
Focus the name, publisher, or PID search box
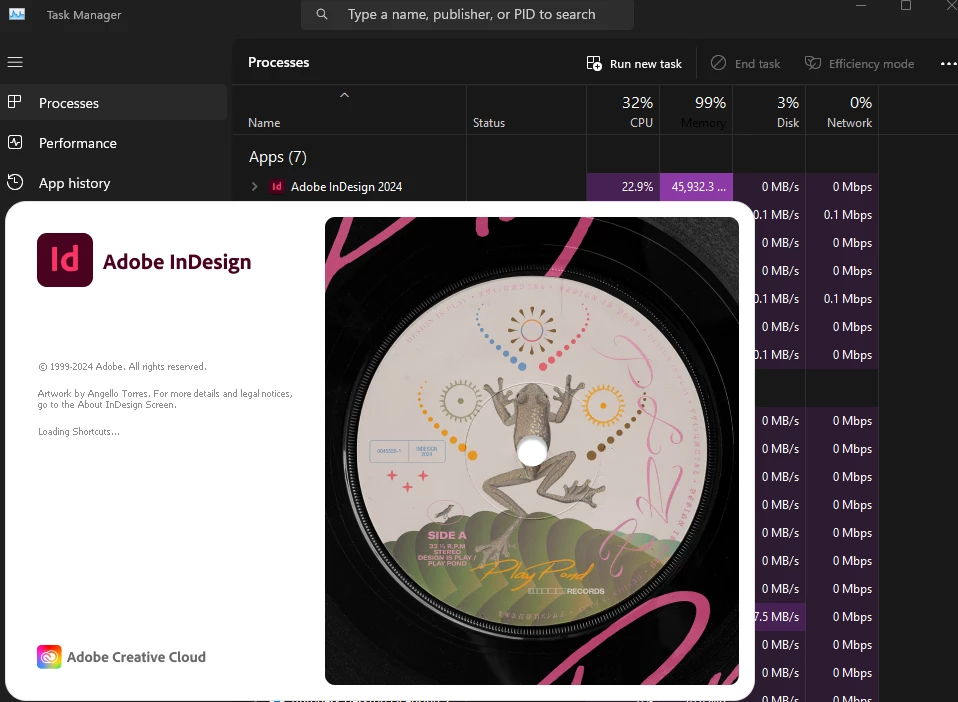tap(467, 15)
